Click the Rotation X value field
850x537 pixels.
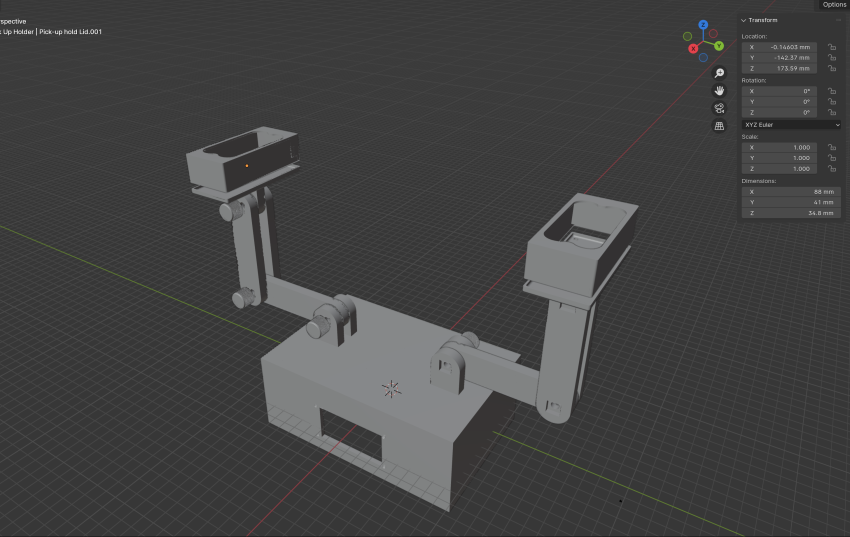pyautogui.click(x=779, y=91)
